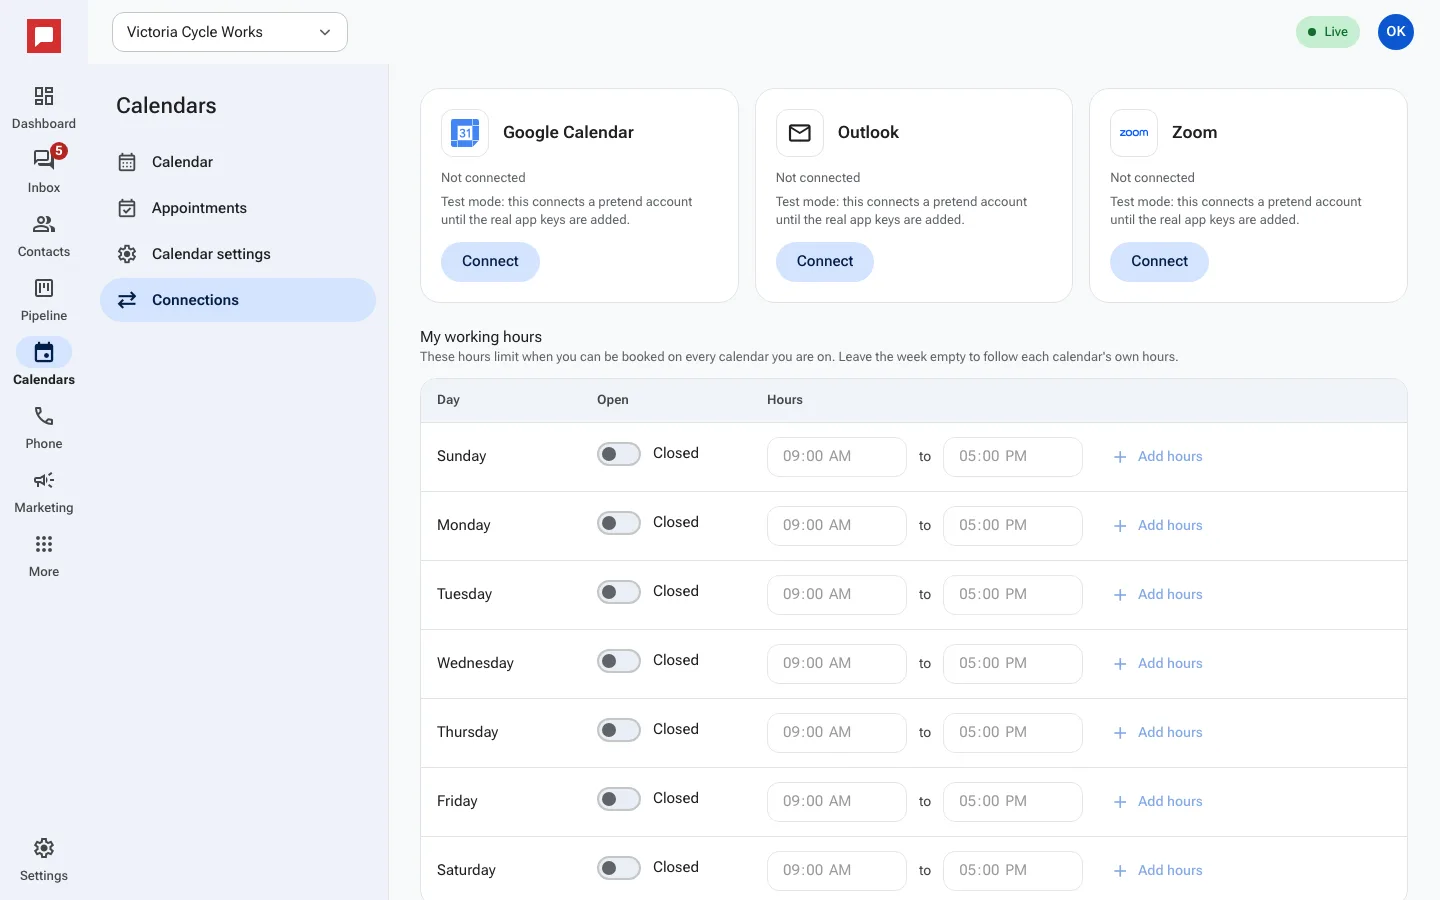
Task: Go to Appointments
Action: pyautogui.click(x=238, y=208)
